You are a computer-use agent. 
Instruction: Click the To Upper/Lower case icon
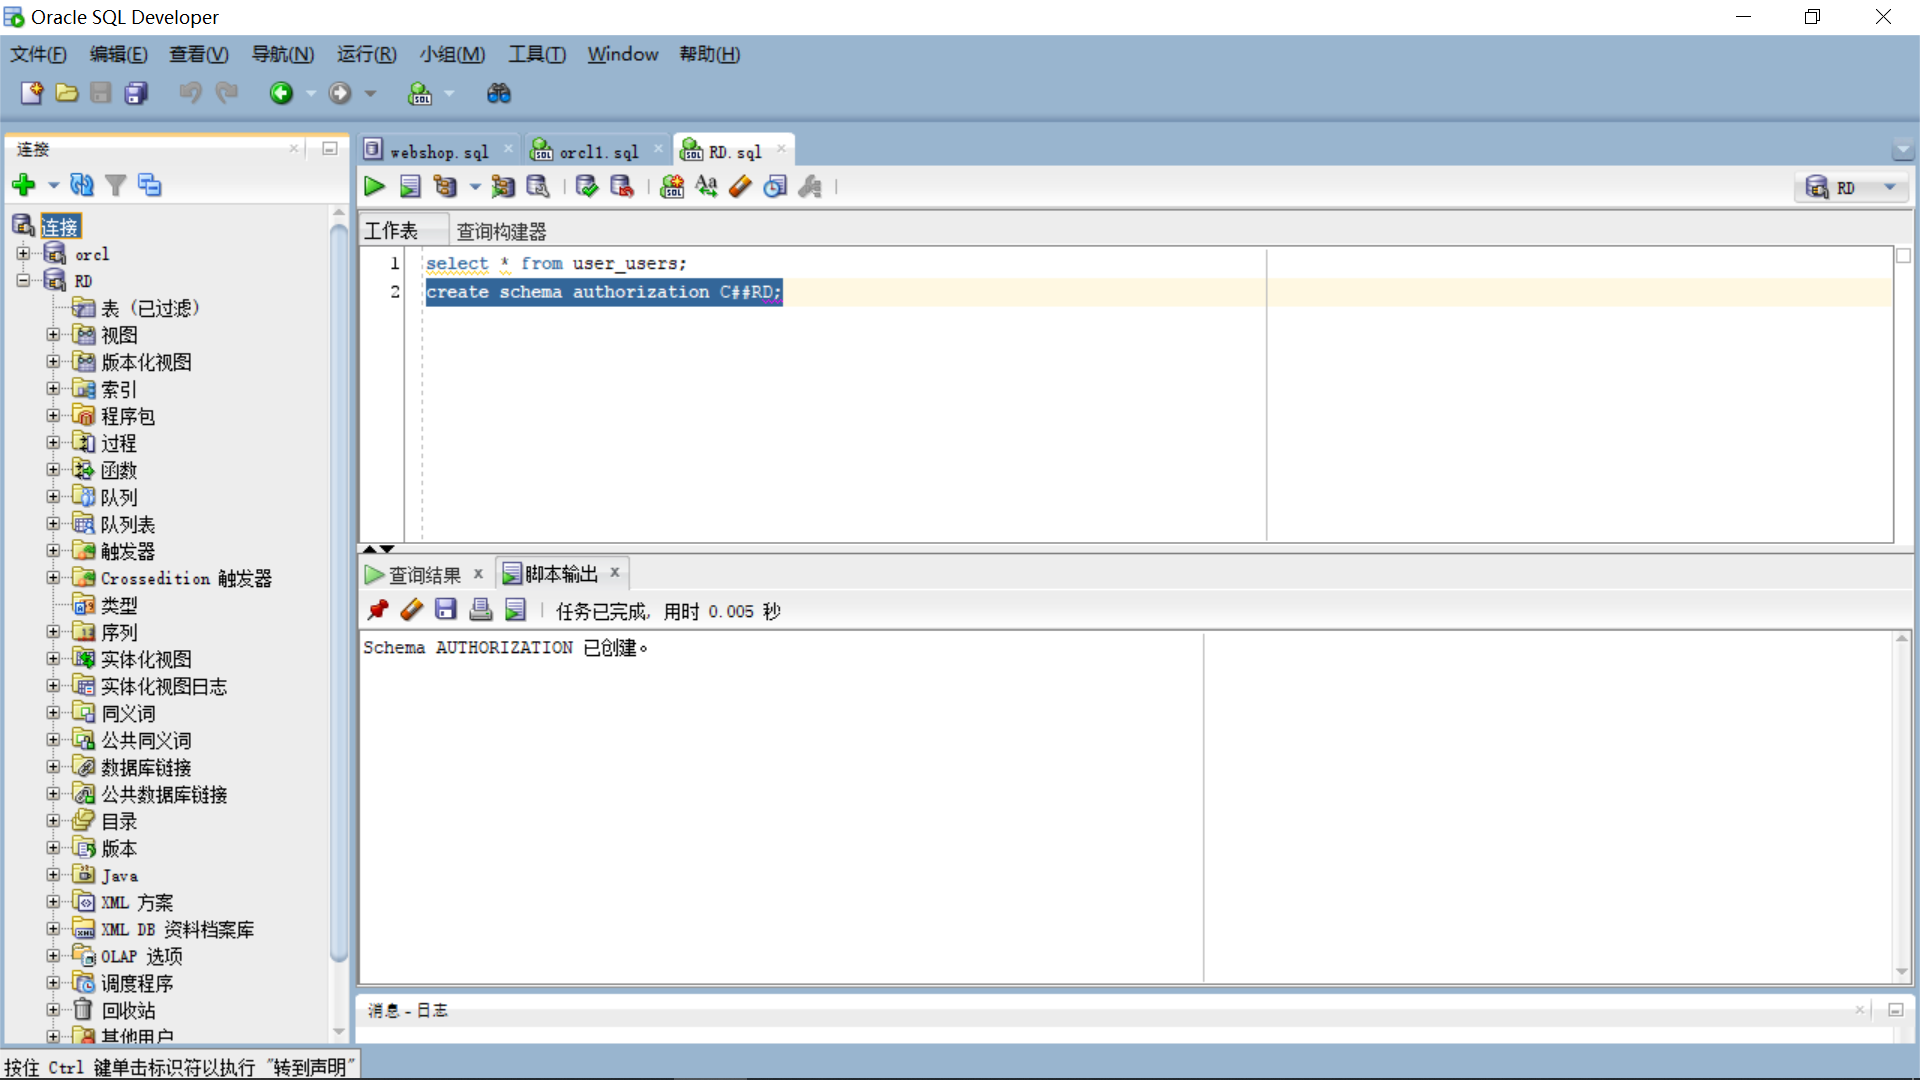click(x=706, y=186)
